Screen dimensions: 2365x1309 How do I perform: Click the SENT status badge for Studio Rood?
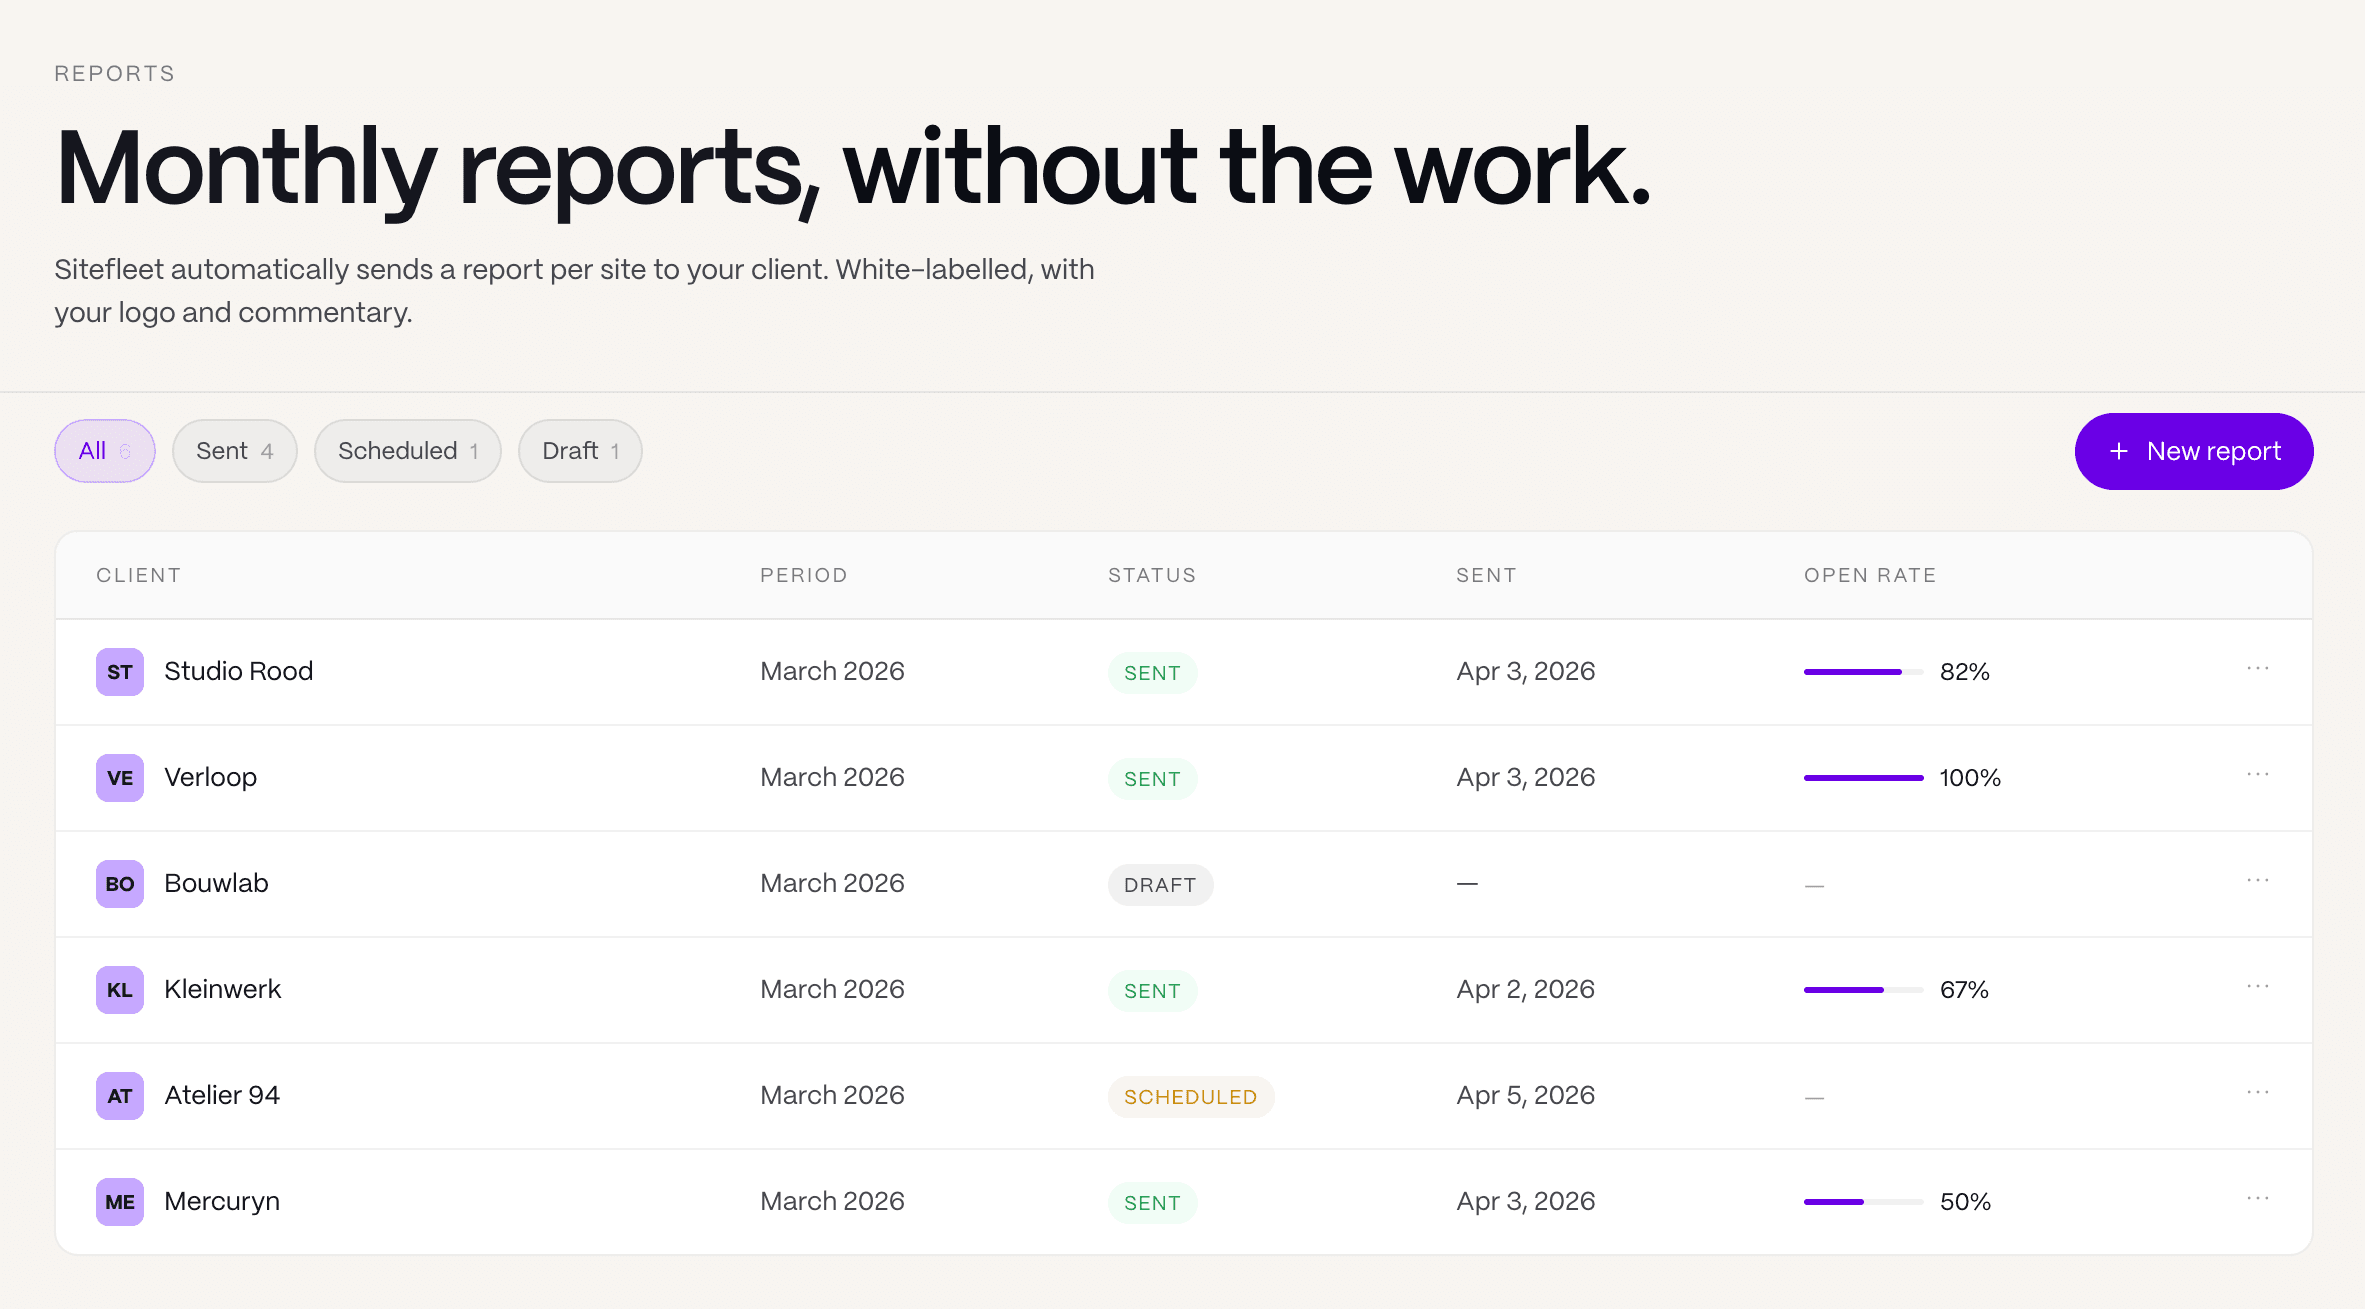pos(1152,672)
